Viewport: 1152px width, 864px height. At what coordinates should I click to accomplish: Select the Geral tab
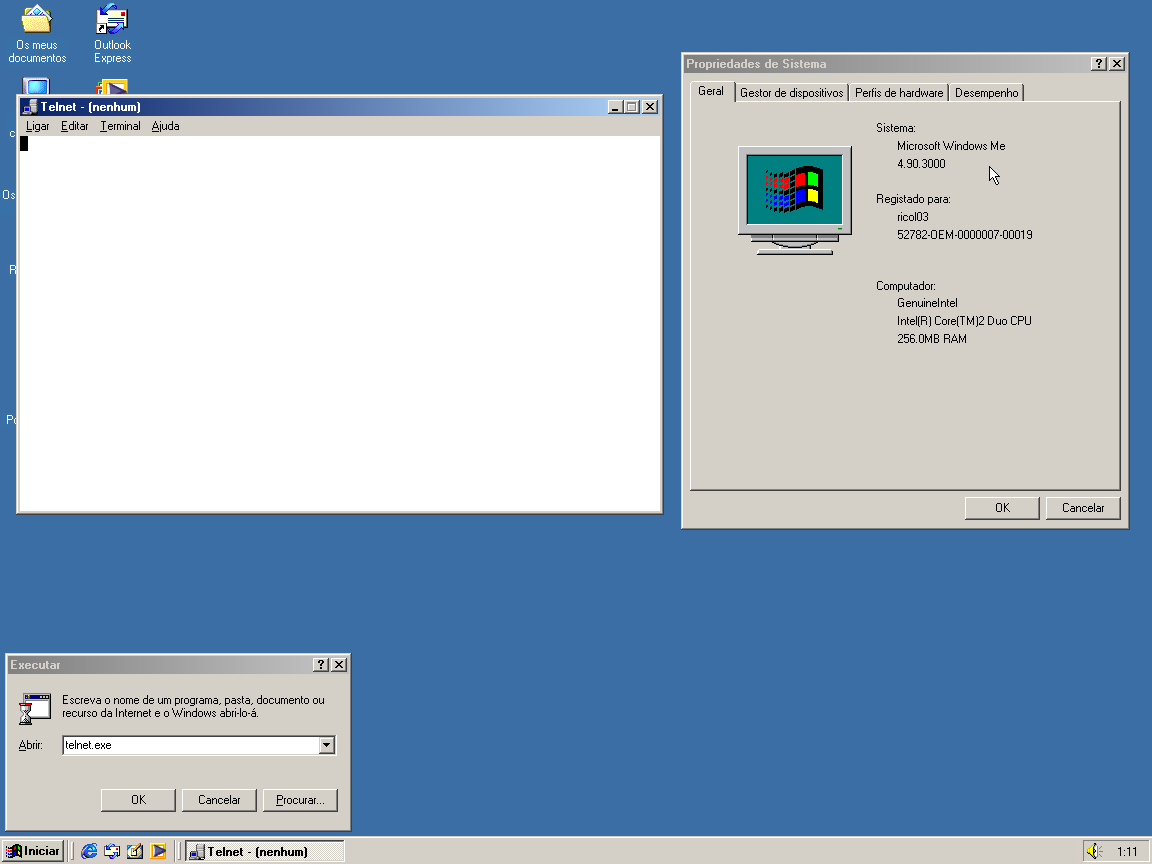tap(711, 91)
